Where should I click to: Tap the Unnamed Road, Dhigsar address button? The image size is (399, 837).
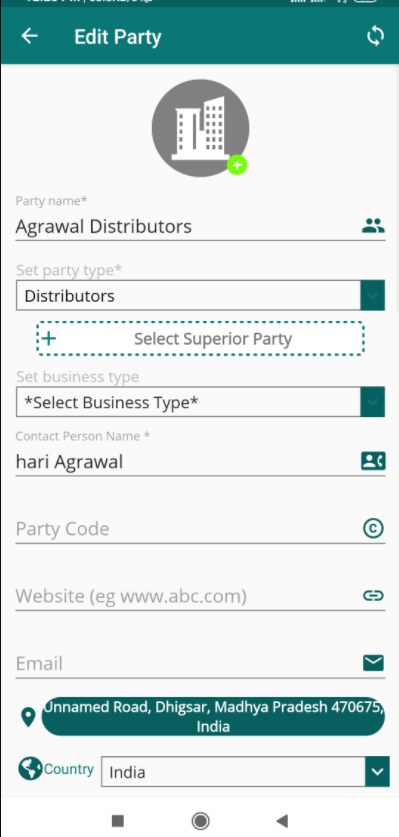point(213,716)
